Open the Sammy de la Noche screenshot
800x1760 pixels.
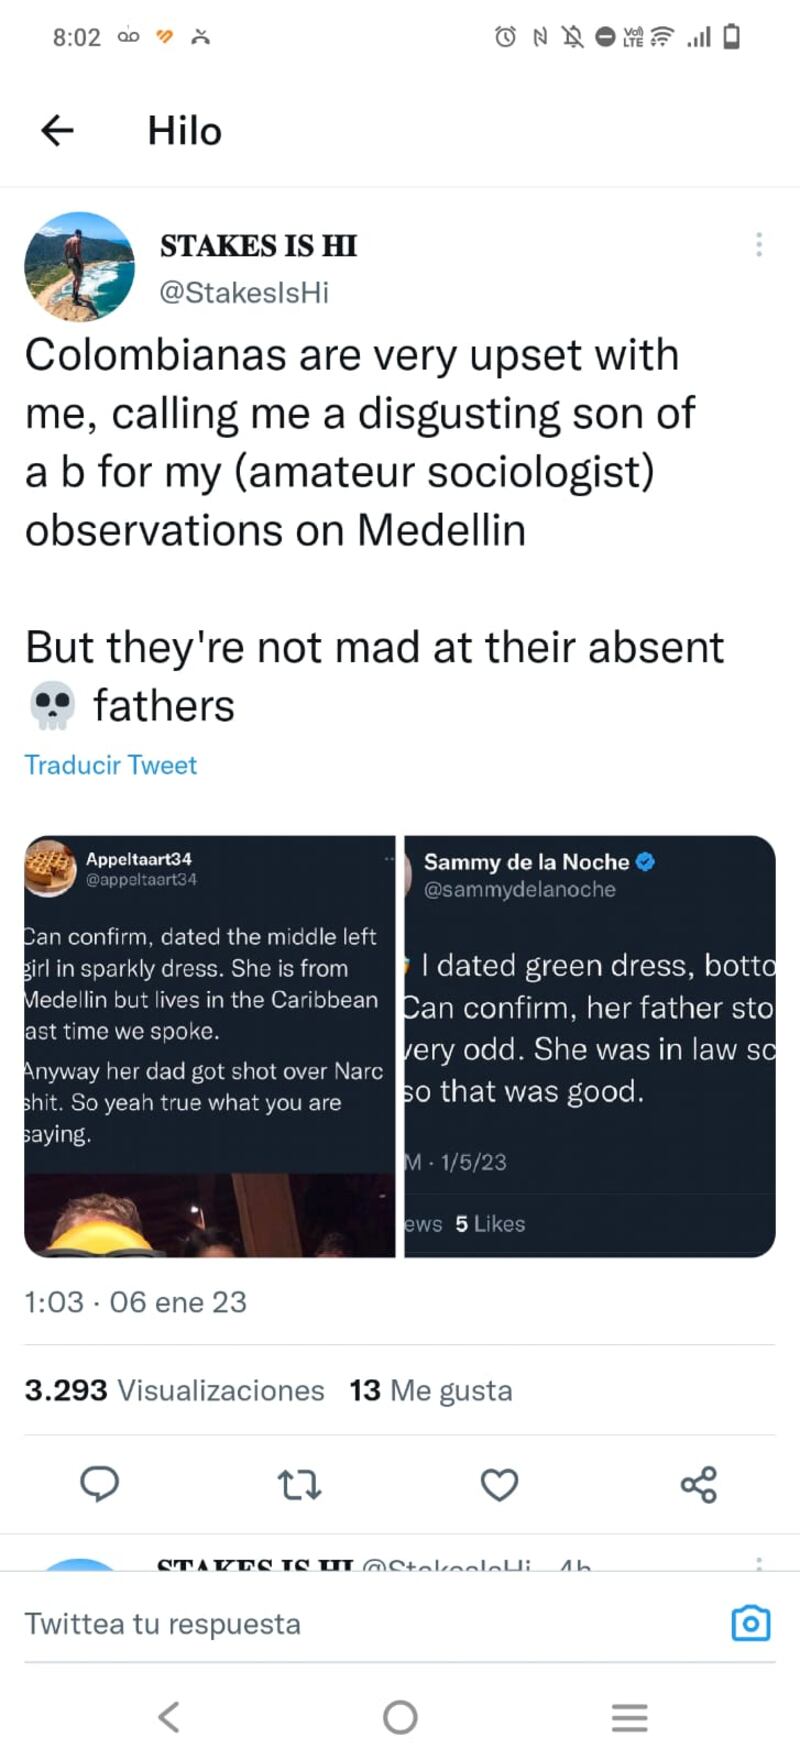click(x=590, y=1046)
